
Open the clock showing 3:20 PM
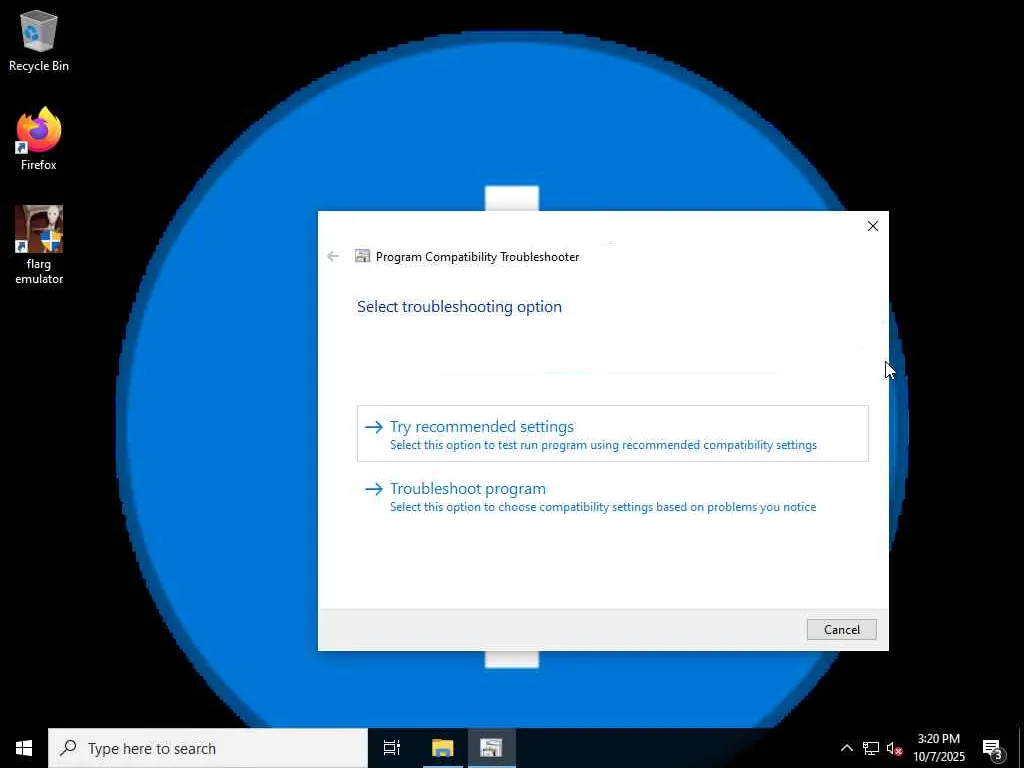938,748
